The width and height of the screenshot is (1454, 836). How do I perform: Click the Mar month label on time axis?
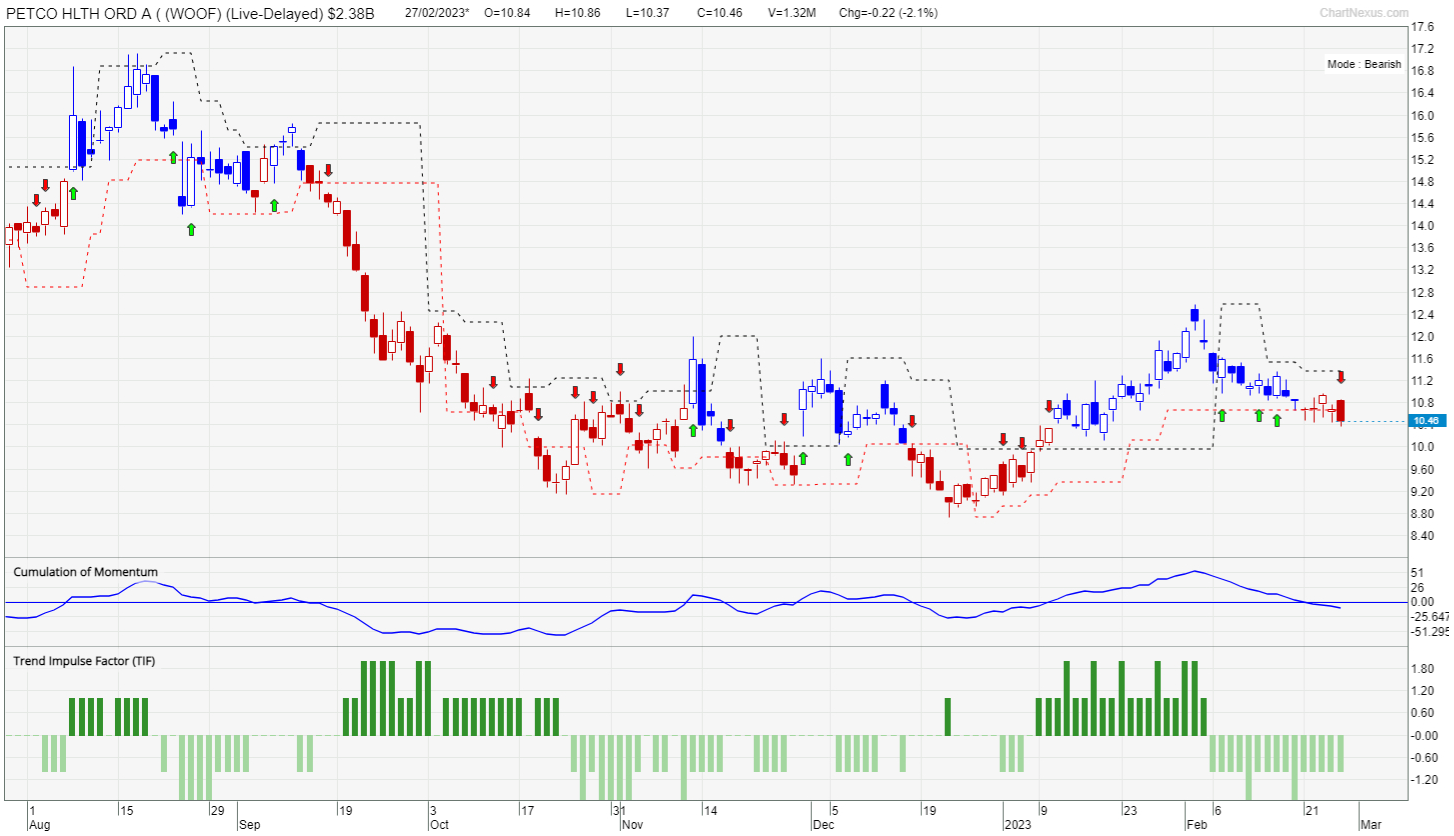point(1369,826)
